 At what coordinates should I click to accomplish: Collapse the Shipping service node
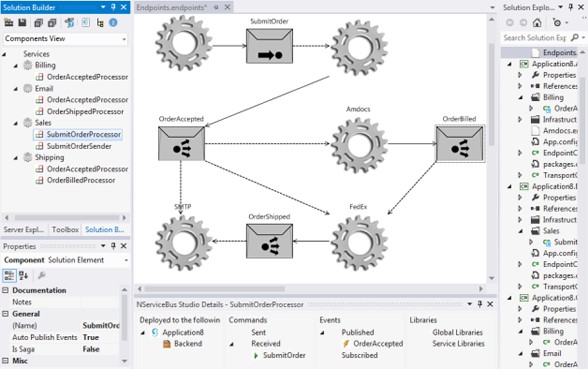(x=16, y=158)
